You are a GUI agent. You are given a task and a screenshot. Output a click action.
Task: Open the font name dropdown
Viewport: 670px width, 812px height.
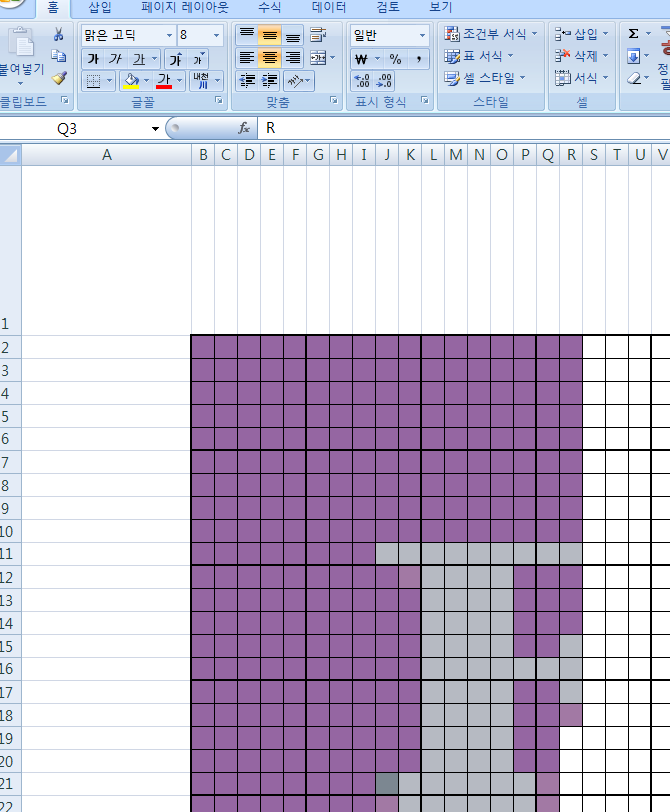(168, 35)
